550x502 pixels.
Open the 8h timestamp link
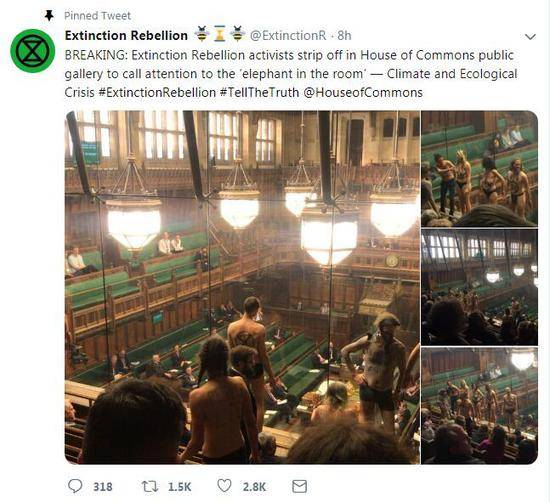(344, 35)
